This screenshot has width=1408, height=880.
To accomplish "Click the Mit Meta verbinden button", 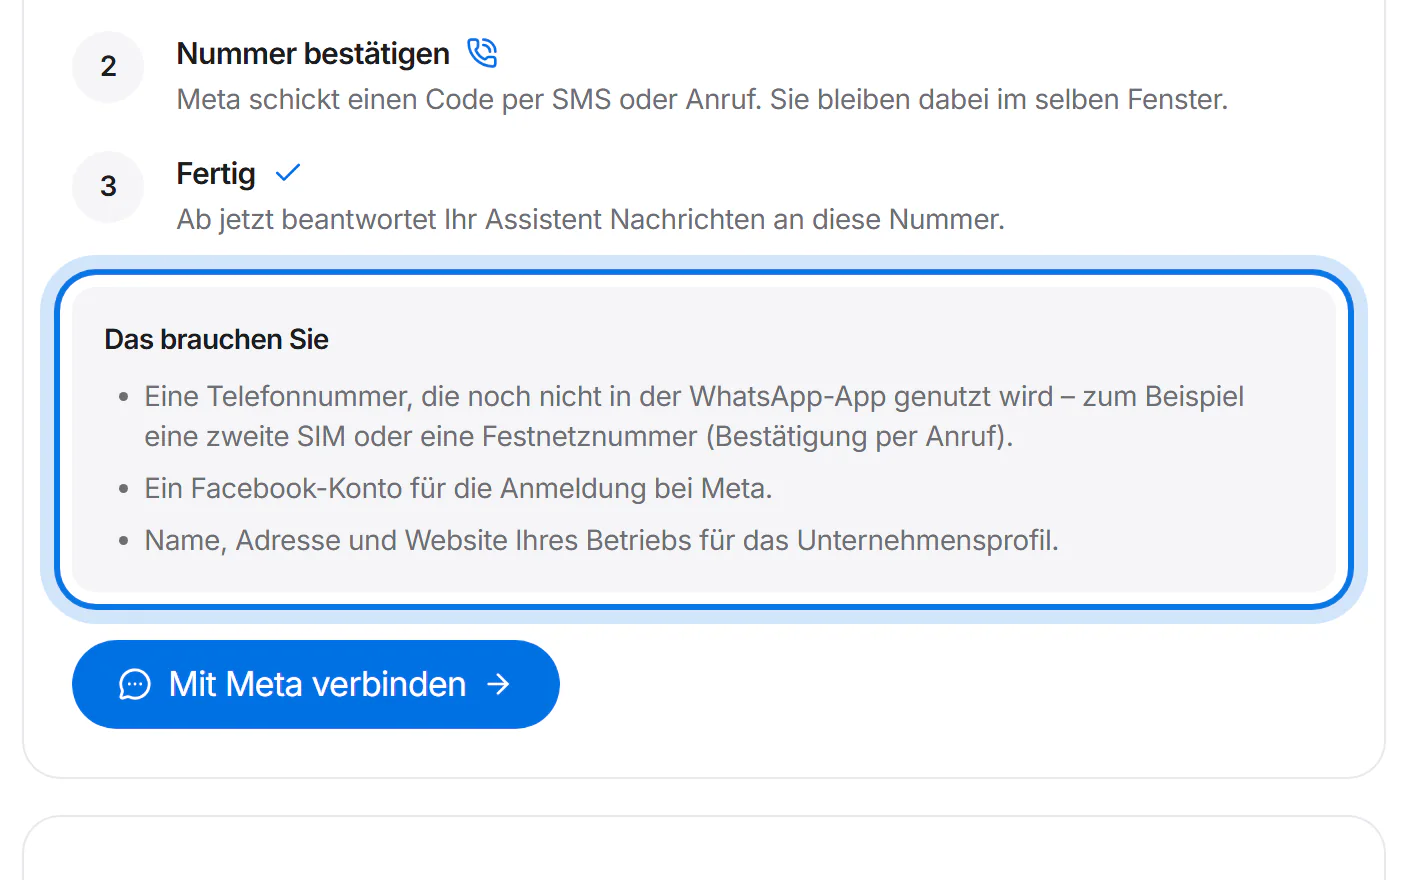I will pos(316,684).
